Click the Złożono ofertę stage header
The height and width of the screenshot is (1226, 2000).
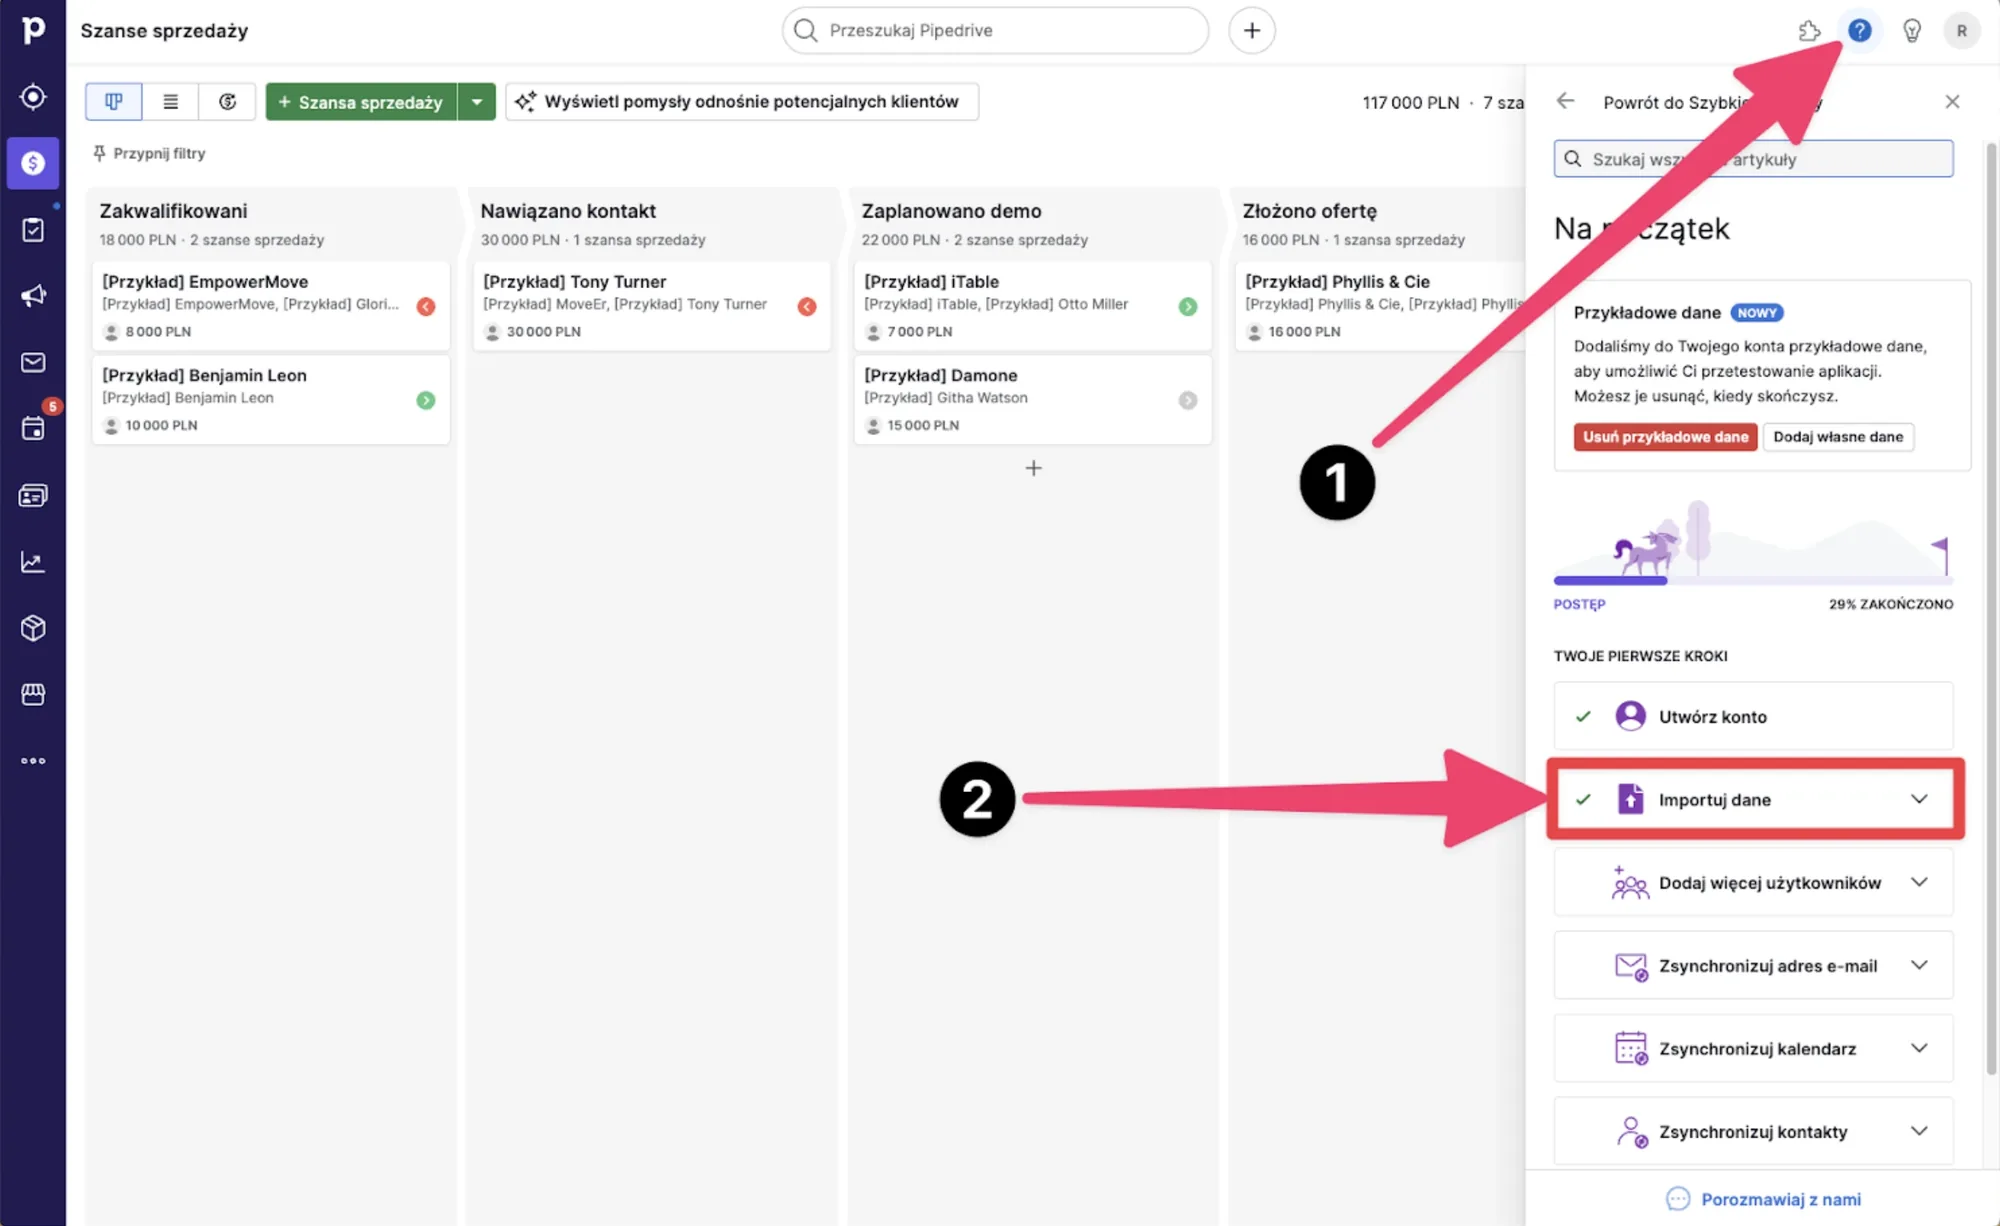coord(1309,211)
